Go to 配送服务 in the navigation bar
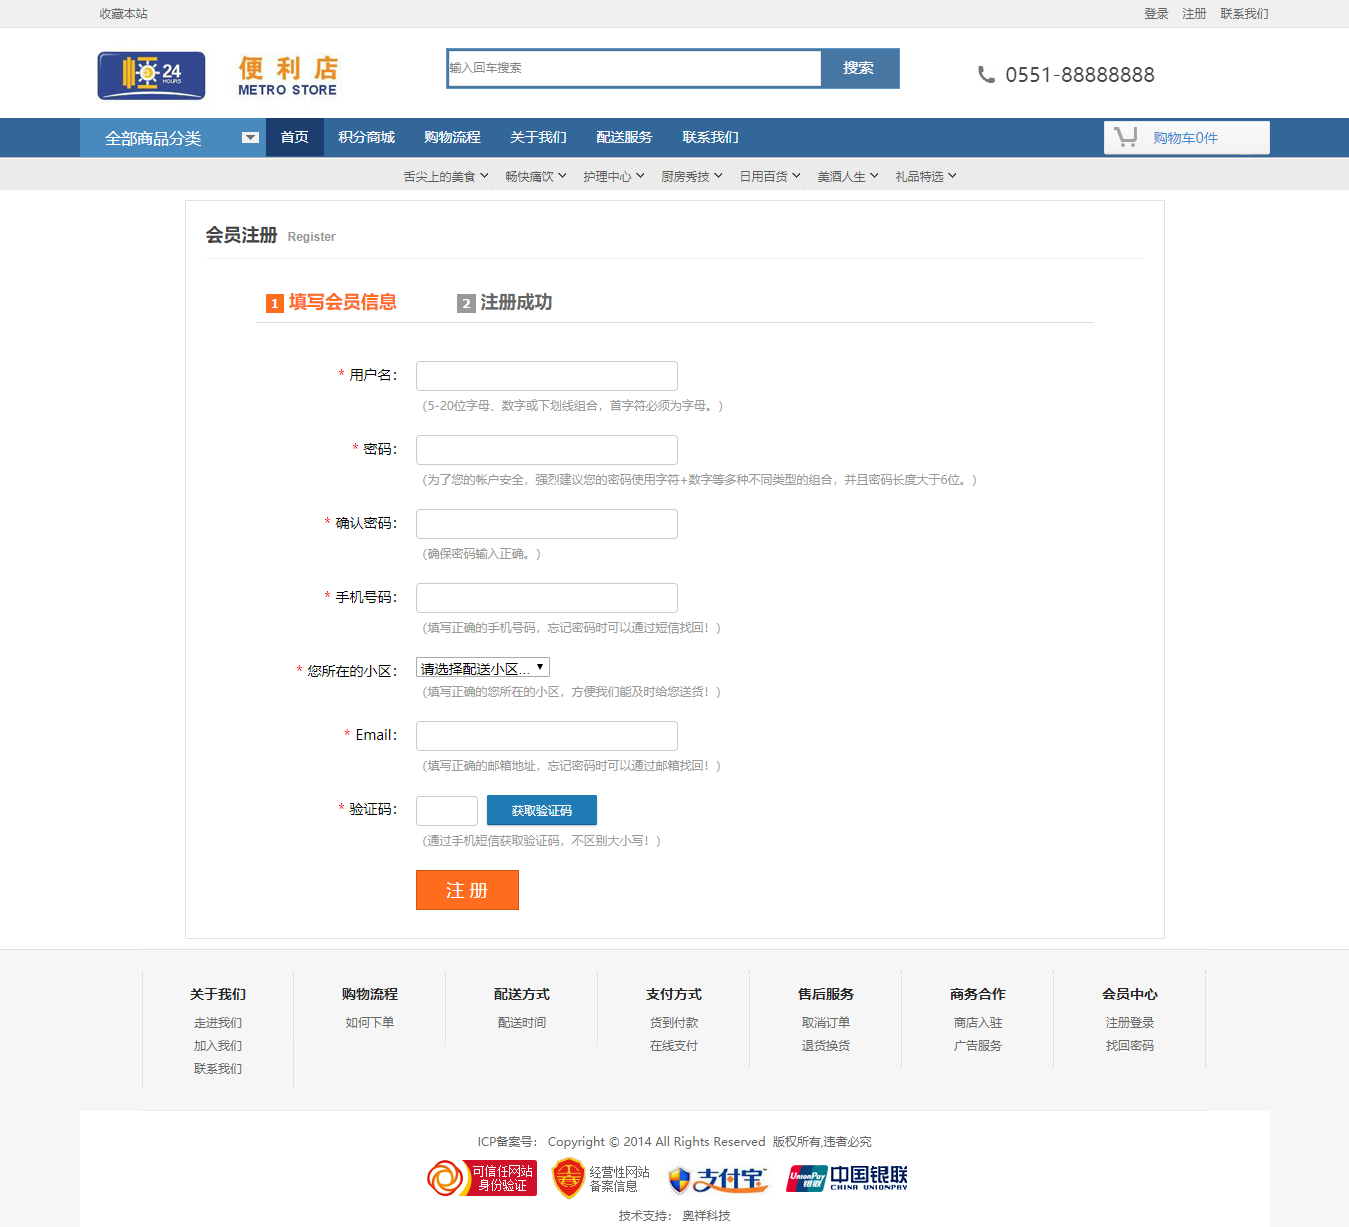1349x1227 pixels. point(624,137)
